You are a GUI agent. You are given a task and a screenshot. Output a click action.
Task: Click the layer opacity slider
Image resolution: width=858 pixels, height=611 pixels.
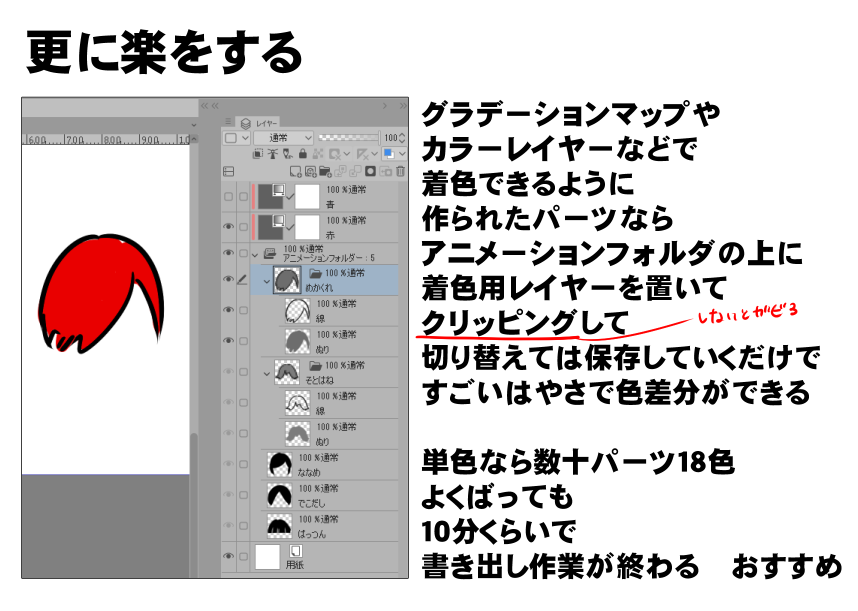tap(349, 137)
